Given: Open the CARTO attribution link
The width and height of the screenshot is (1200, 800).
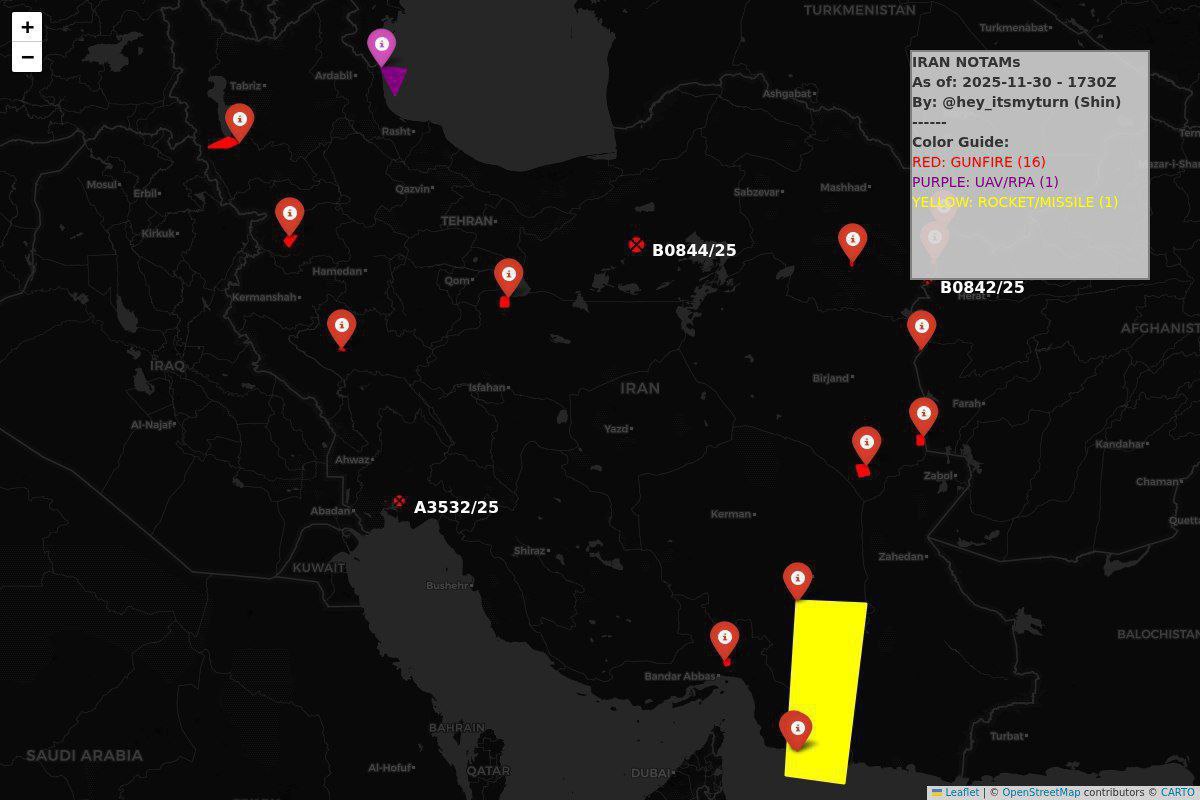Looking at the screenshot, I should [1177, 792].
